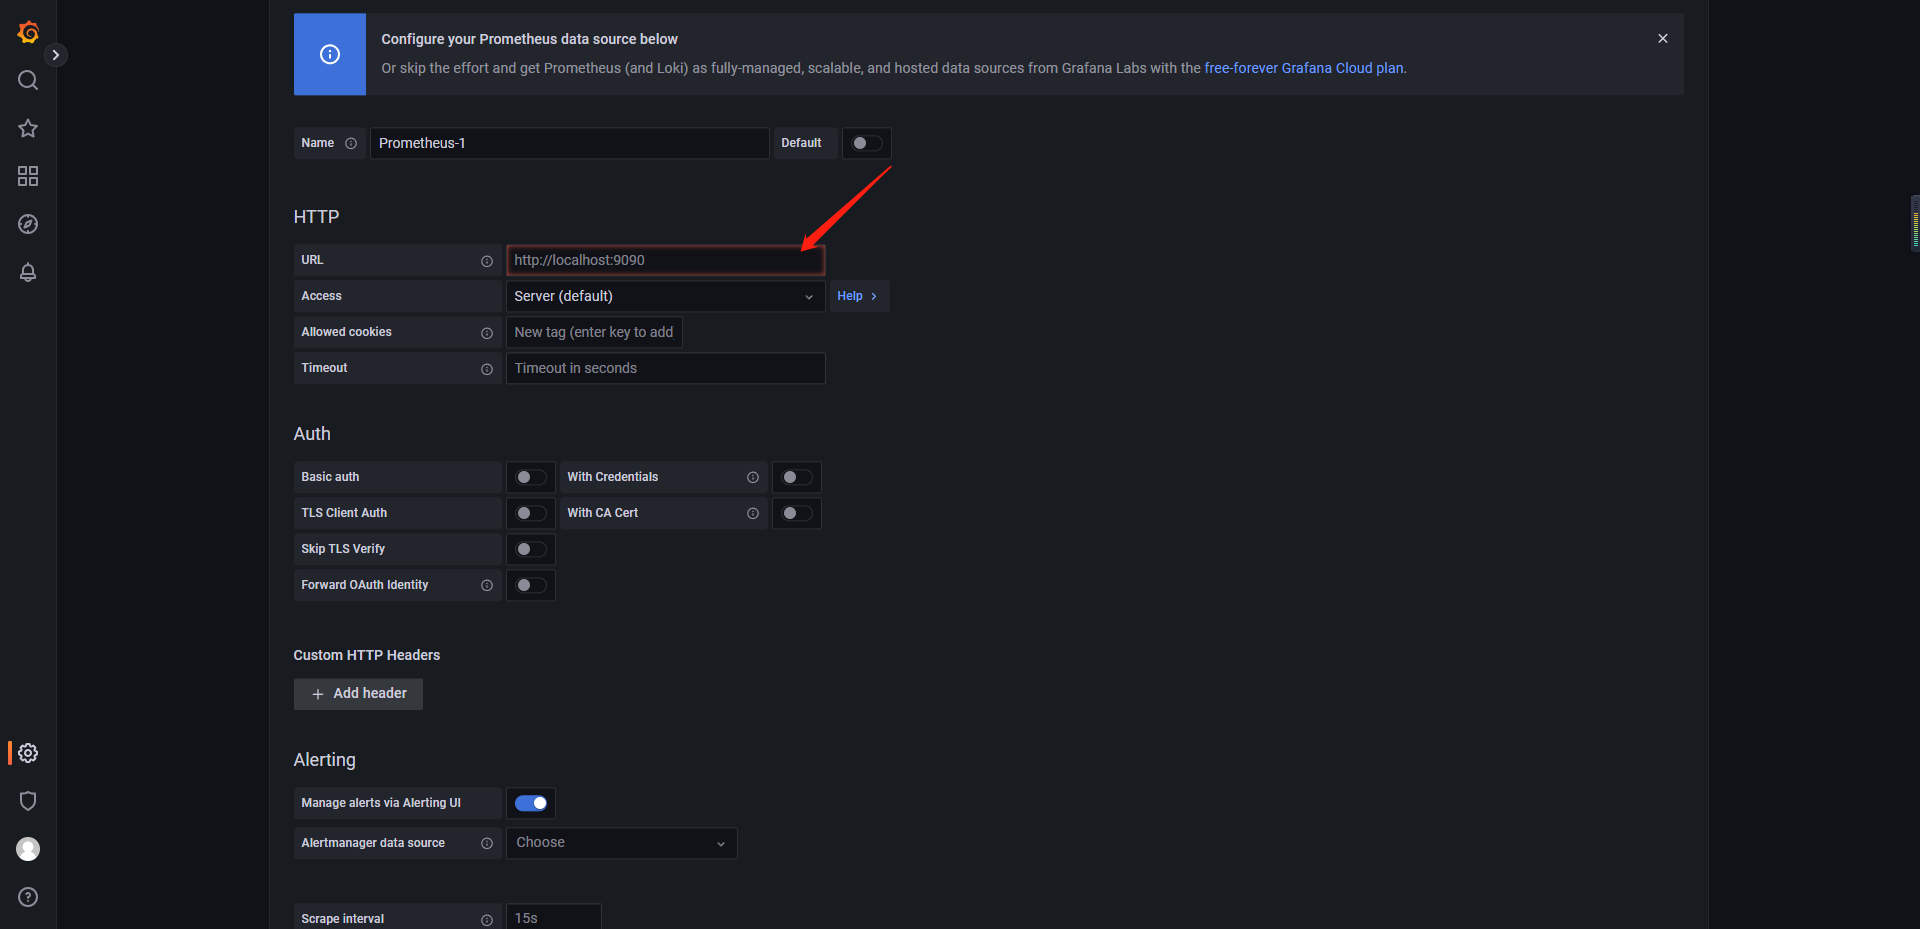Open the Access dropdown showing Server (default)
This screenshot has width=1920, height=929.
(665, 296)
